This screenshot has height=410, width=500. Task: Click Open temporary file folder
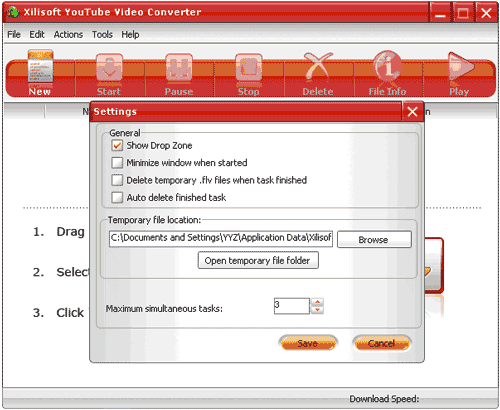click(258, 260)
